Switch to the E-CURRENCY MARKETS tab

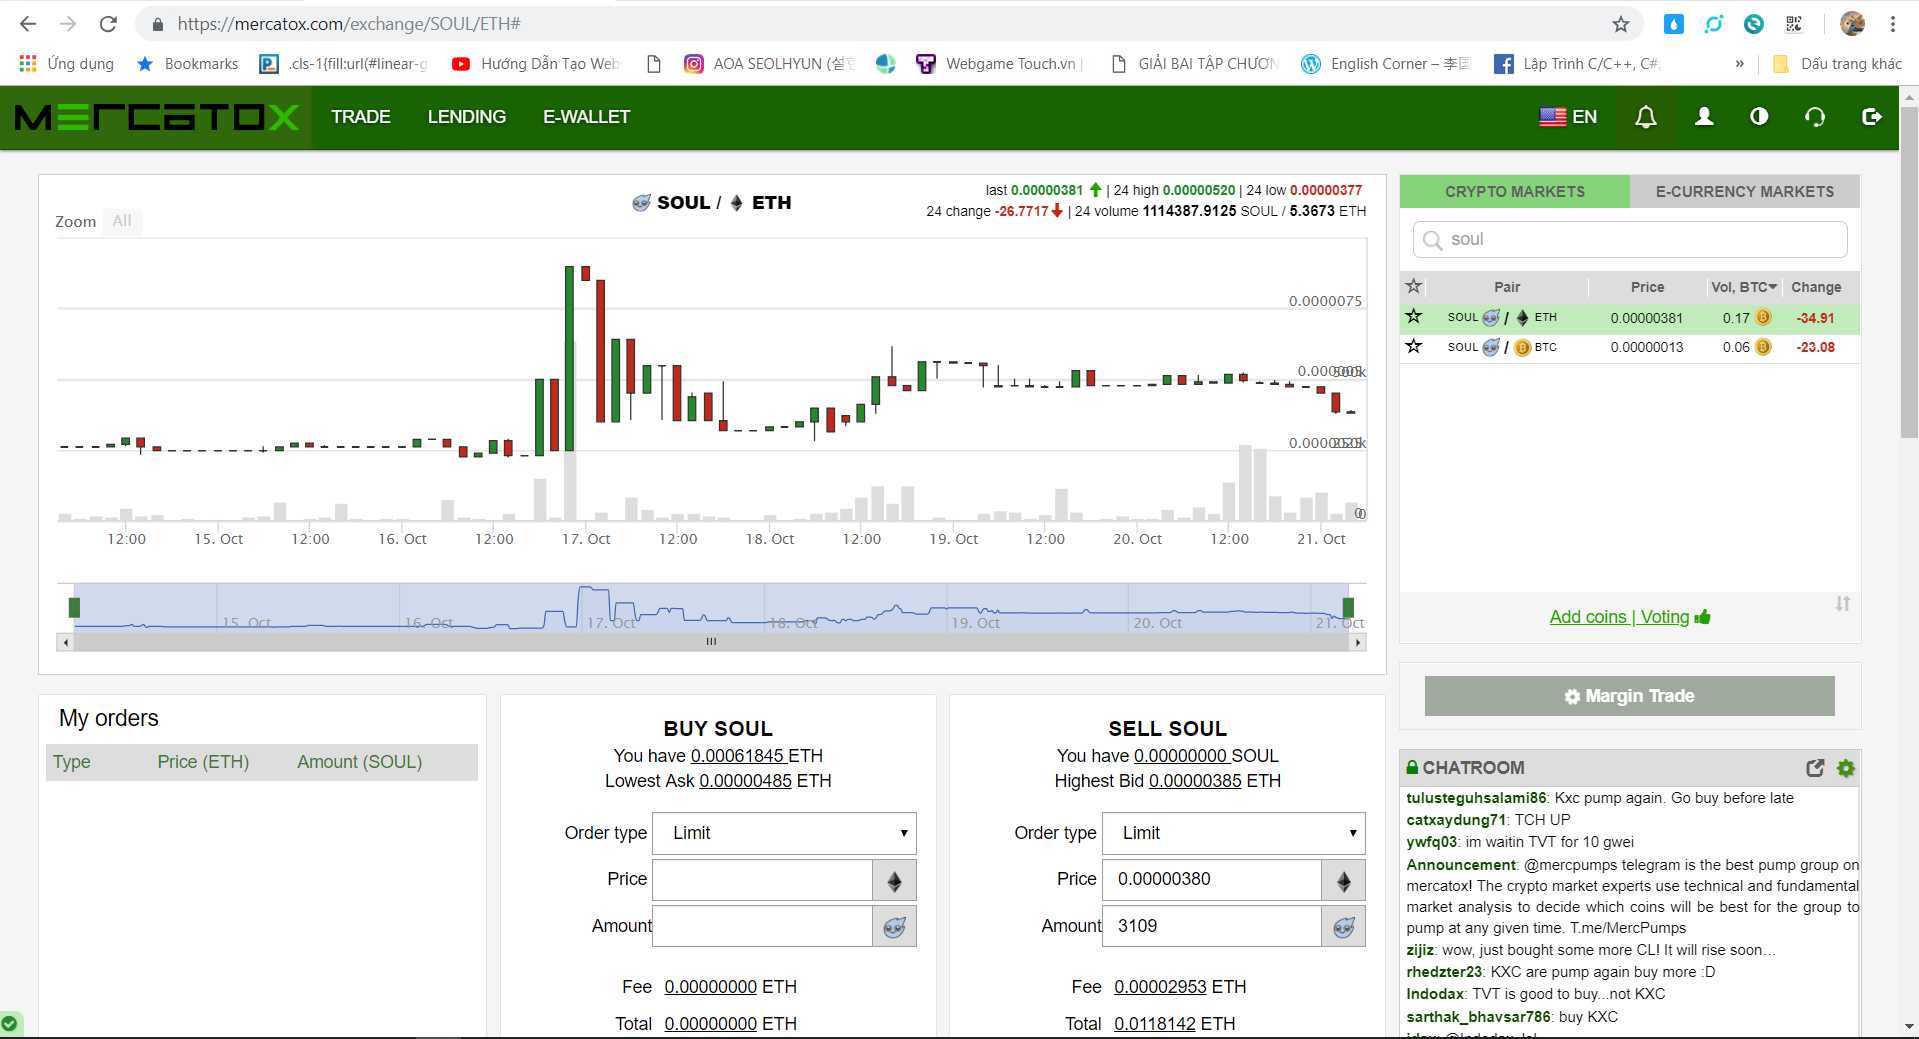click(x=1745, y=191)
